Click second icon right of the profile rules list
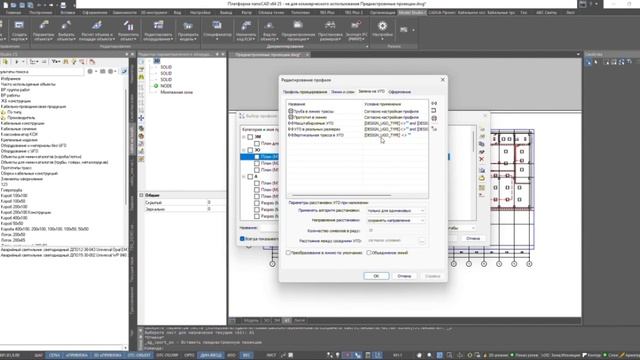 [434, 111]
